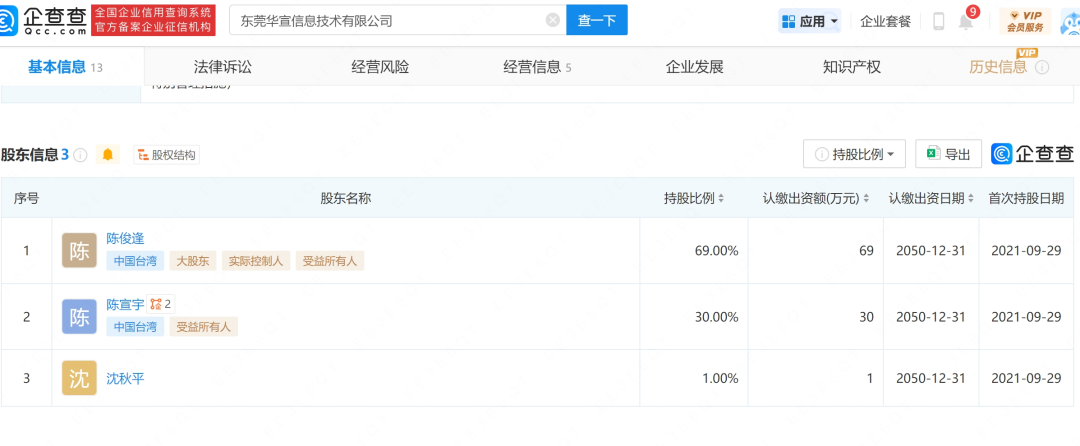Open shareholder 陈俊逢 profile link
This screenshot has width=1080, height=446.
pyautogui.click(x=126, y=238)
